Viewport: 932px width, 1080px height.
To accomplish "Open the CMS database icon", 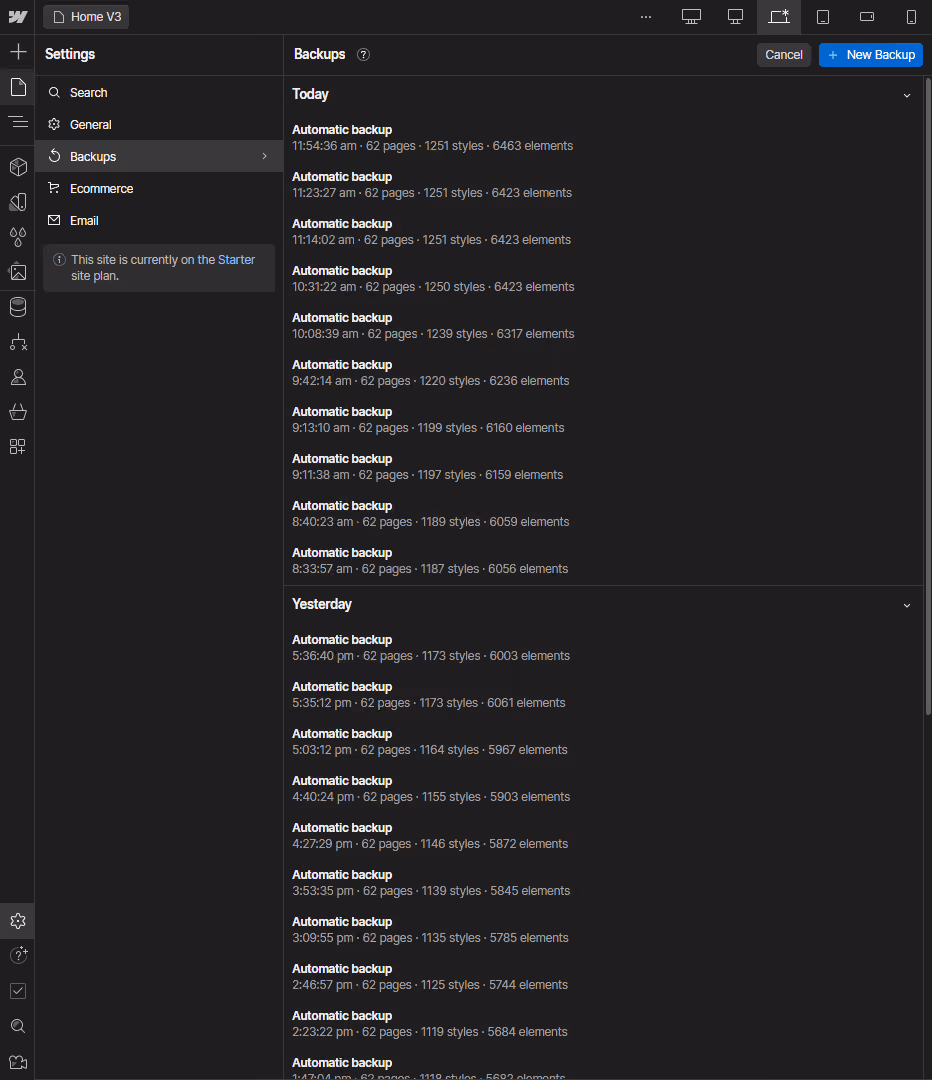I will click(18, 307).
